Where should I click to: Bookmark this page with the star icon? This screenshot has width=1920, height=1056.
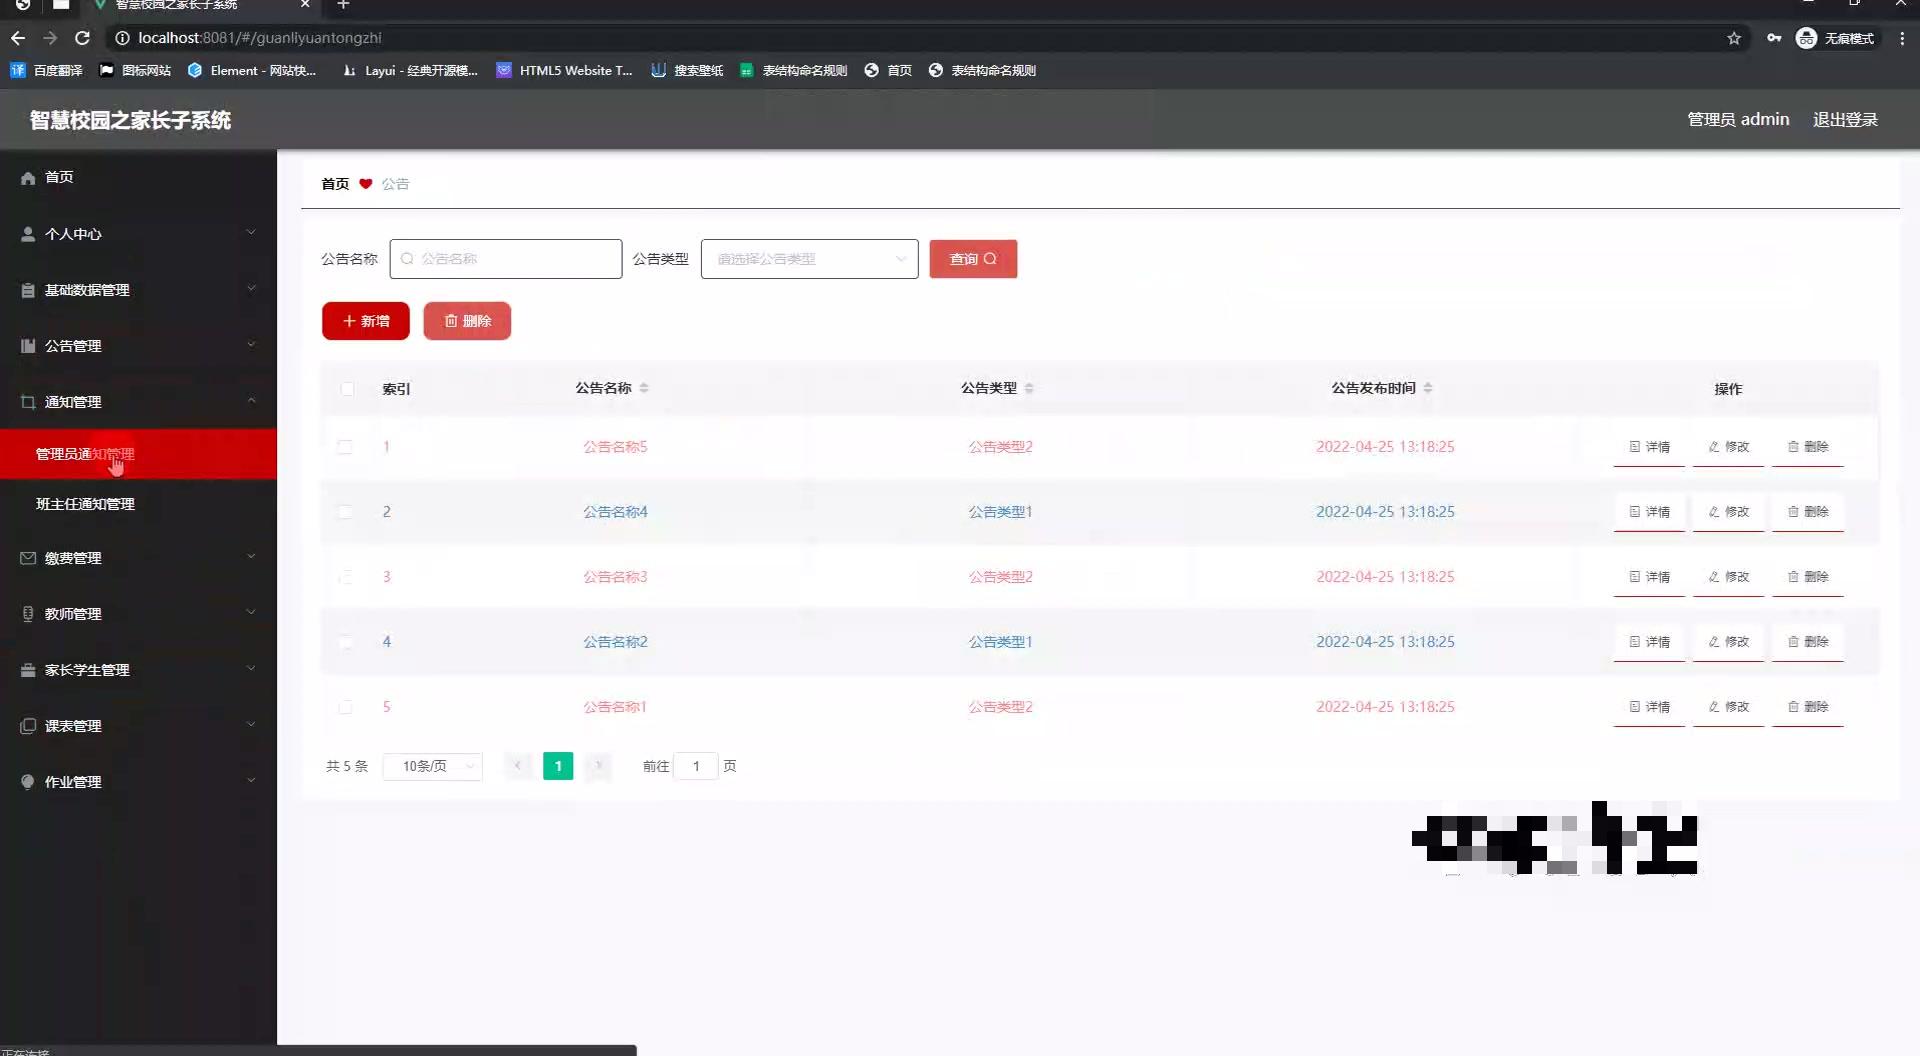click(1734, 38)
